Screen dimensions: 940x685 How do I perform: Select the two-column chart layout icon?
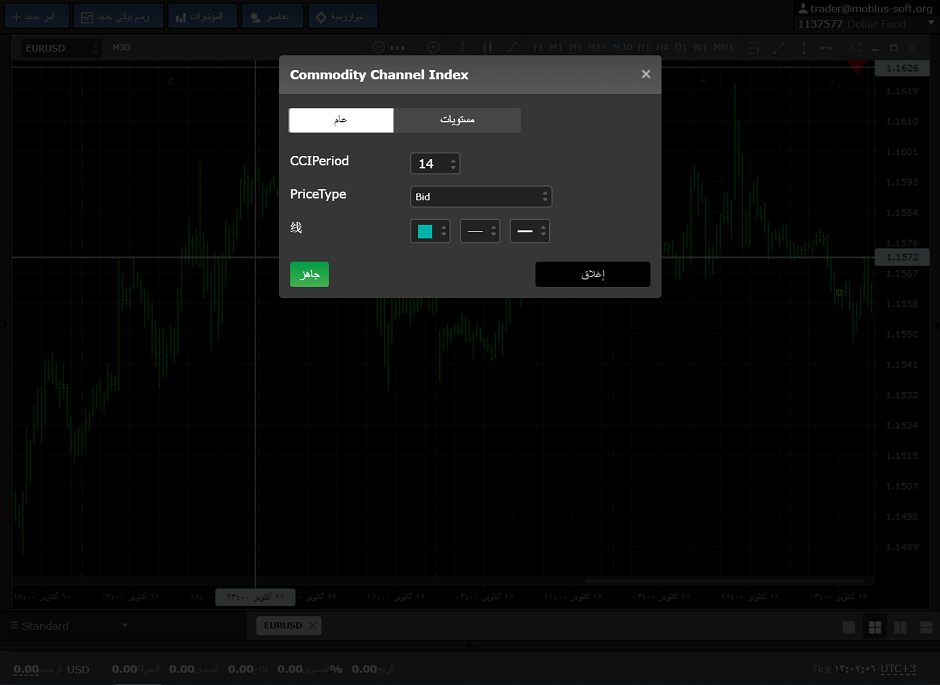900,627
